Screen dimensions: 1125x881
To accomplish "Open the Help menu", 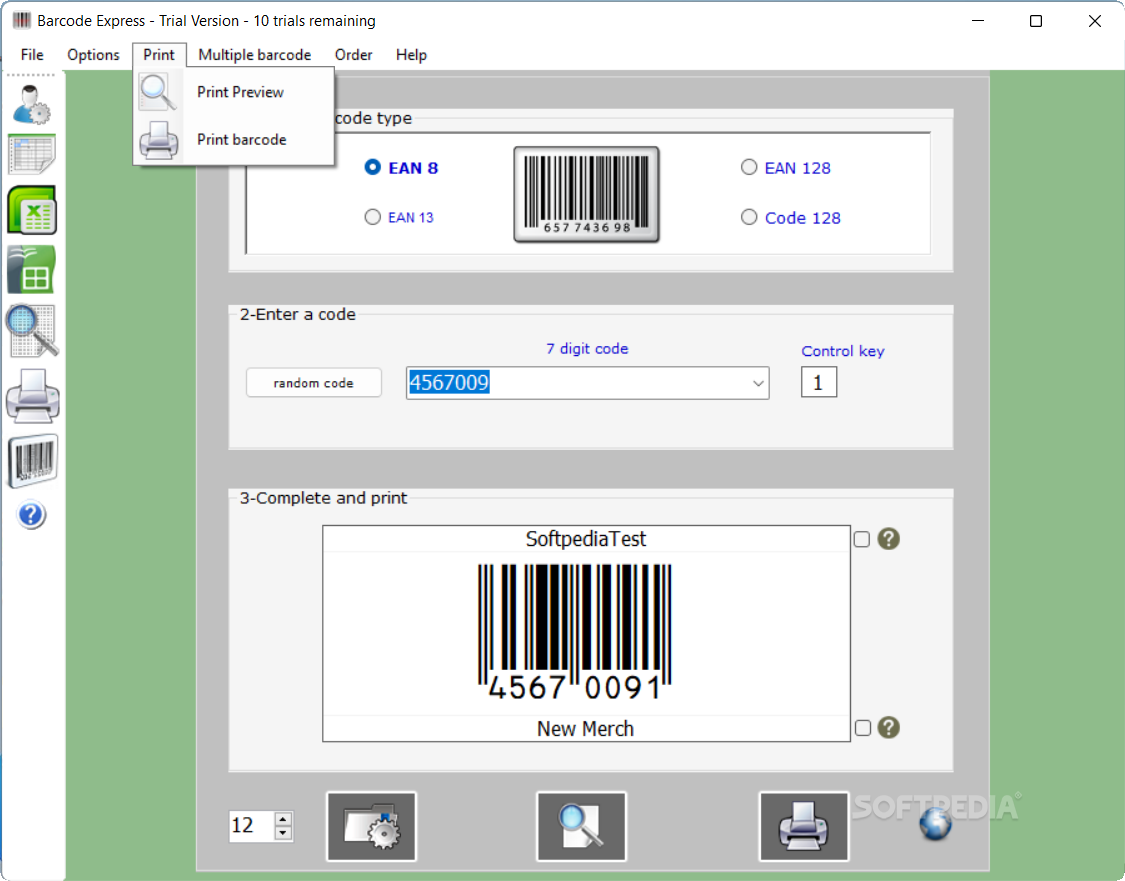I will (x=411, y=55).
